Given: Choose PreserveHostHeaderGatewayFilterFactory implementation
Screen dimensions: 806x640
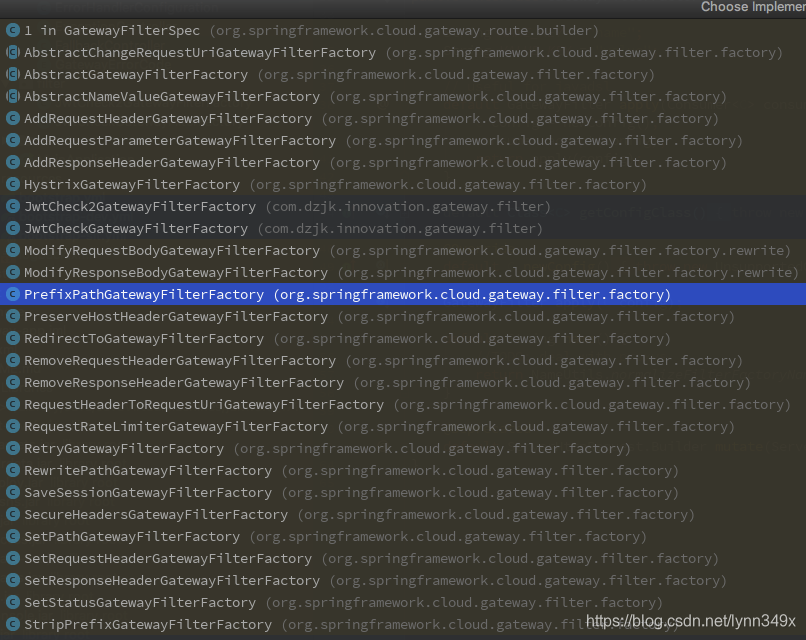Looking at the screenshot, I should 403,316.
